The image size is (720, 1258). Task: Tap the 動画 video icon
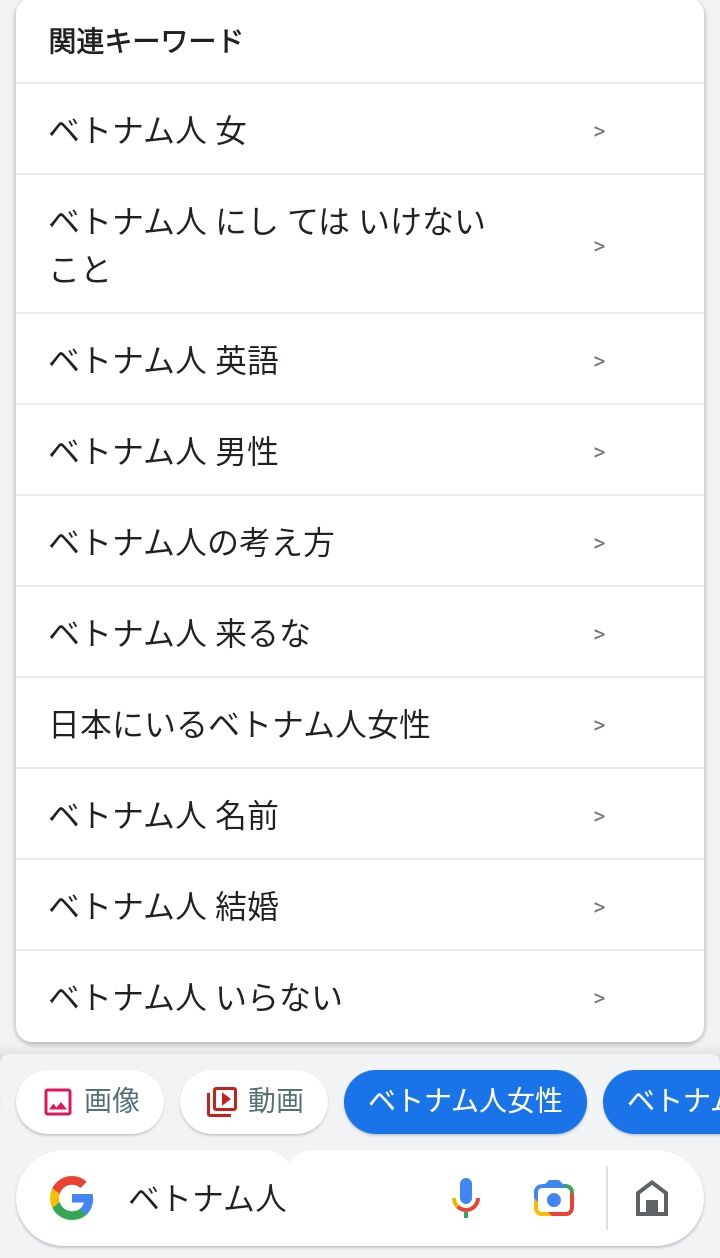tap(221, 1102)
